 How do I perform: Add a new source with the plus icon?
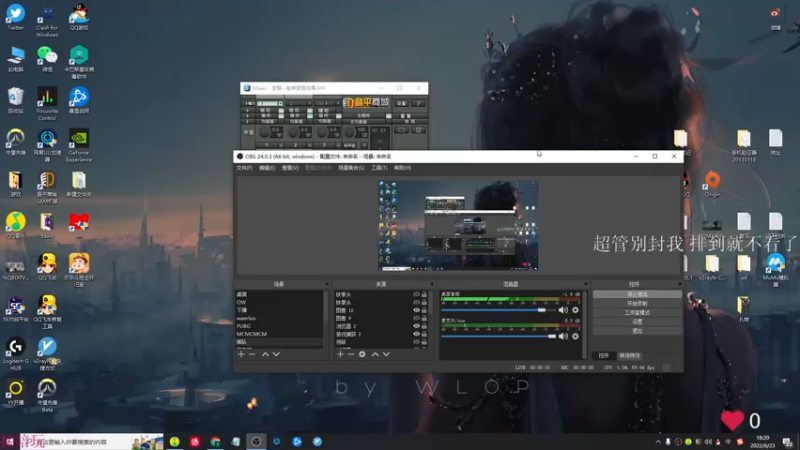tap(340, 354)
